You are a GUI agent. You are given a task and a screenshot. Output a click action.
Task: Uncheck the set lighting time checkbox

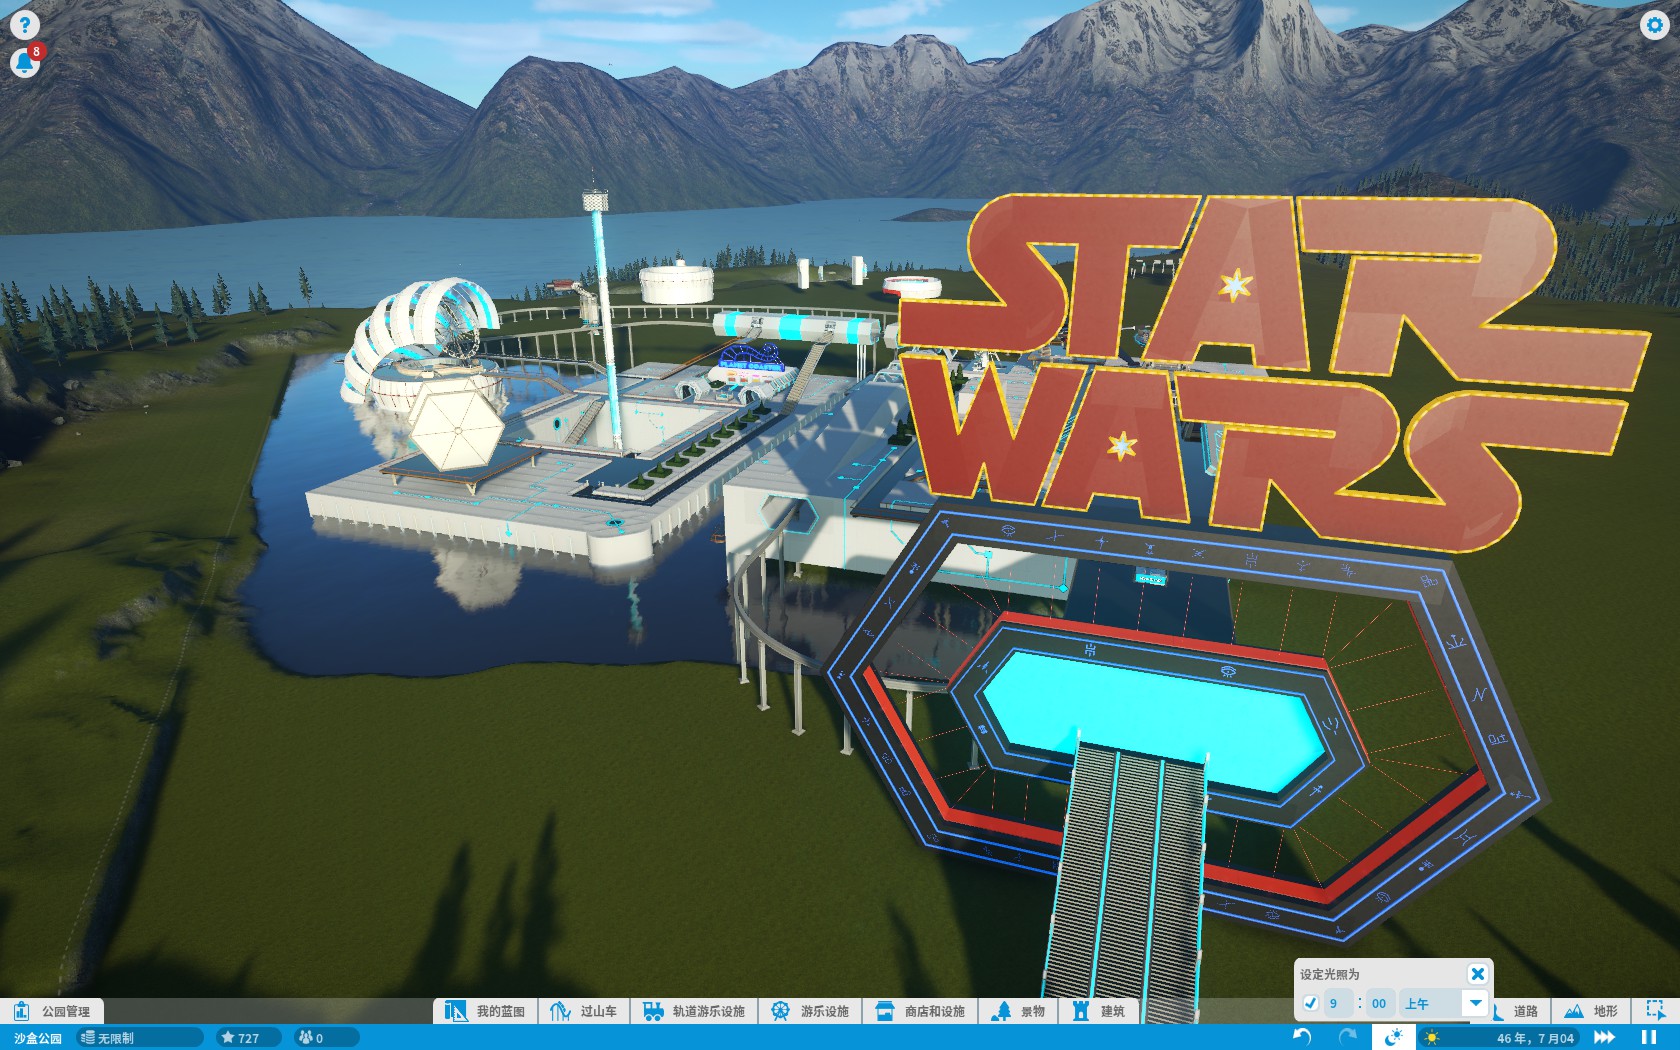1311,1003
